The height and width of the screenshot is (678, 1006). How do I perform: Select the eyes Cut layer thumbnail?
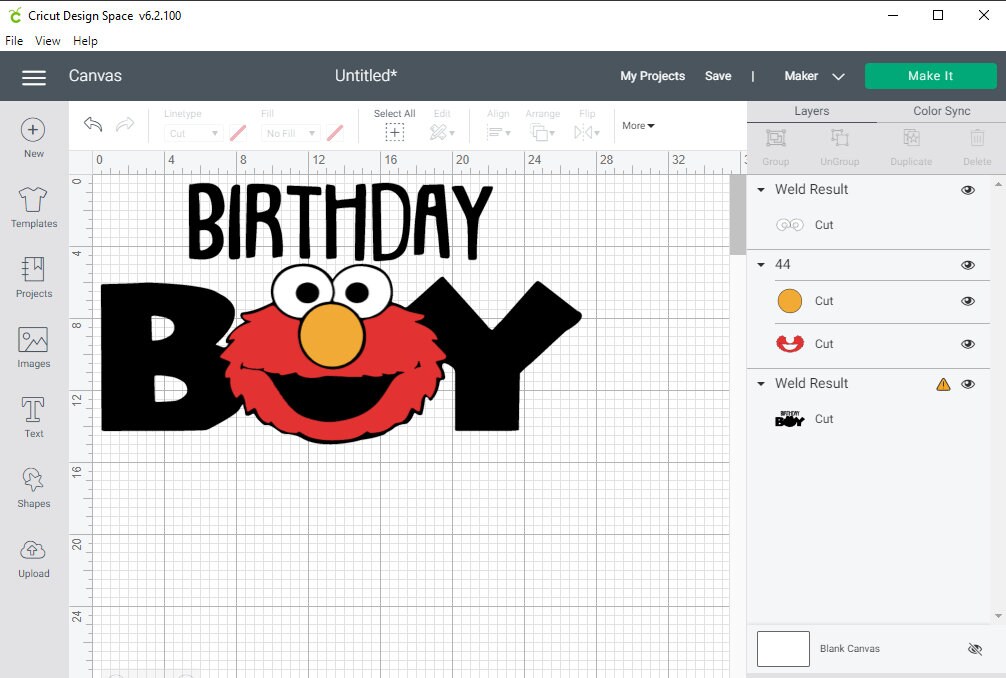click(790, 225)
